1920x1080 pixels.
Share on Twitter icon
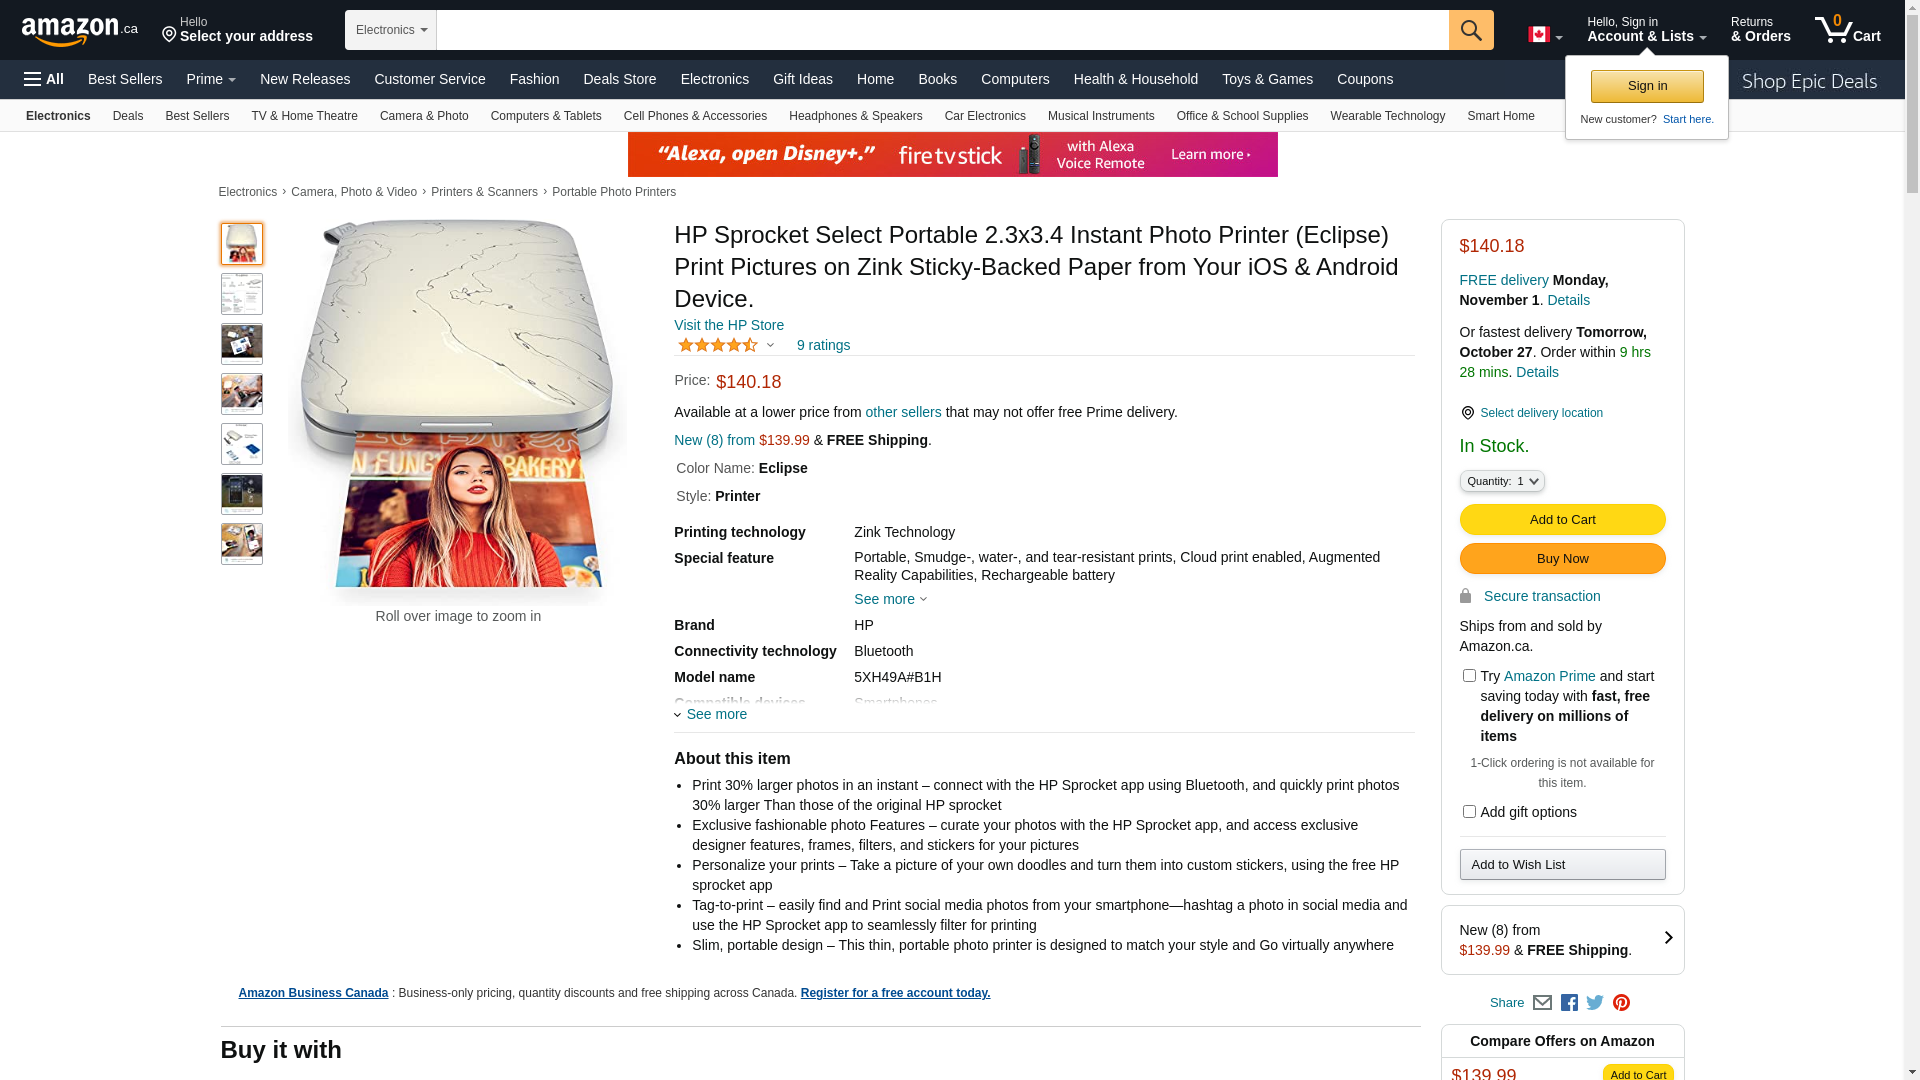tap(1595, 1002)
